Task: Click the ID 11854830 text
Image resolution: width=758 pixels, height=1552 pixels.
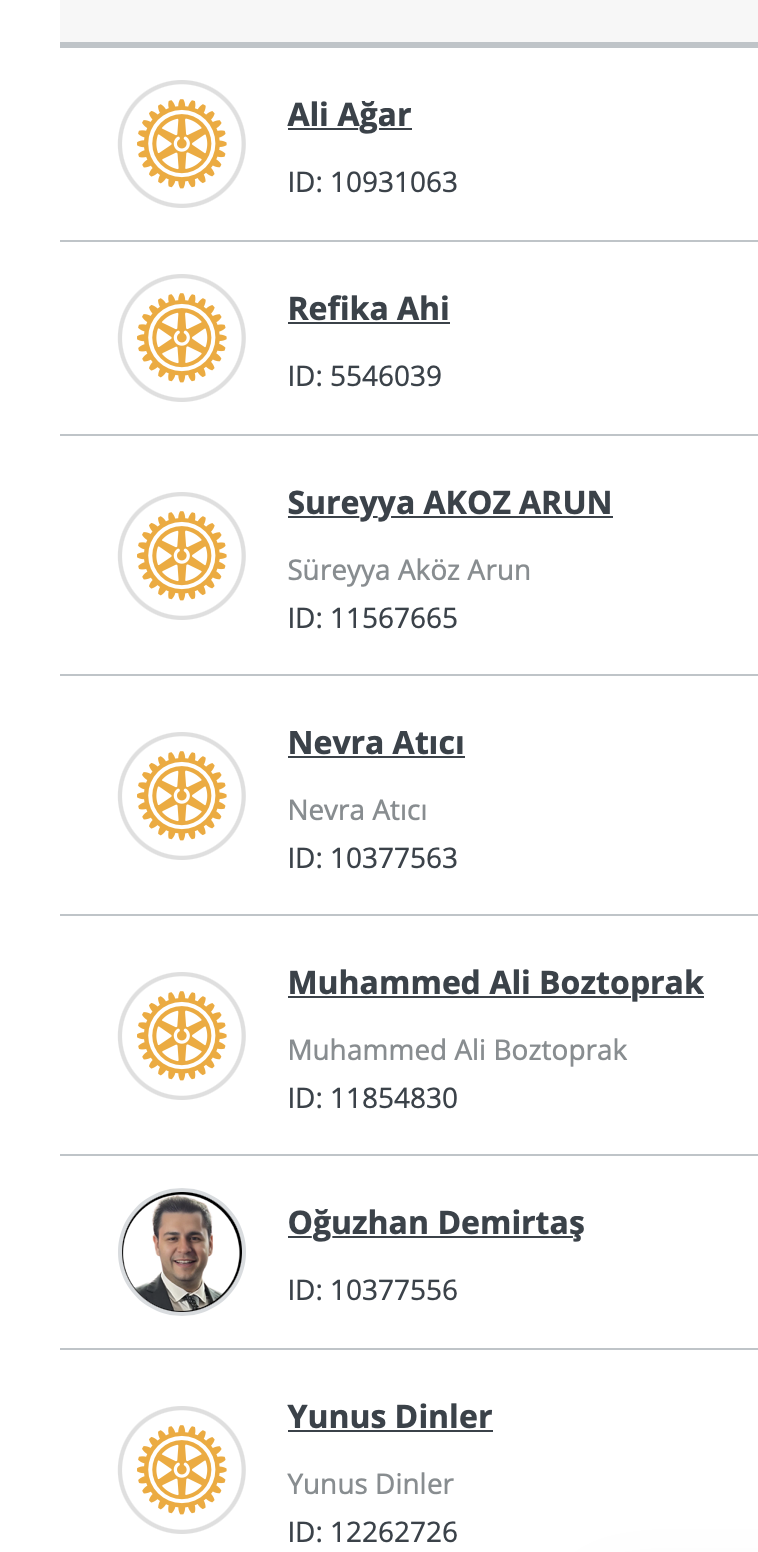Action: pos(372,1099)
